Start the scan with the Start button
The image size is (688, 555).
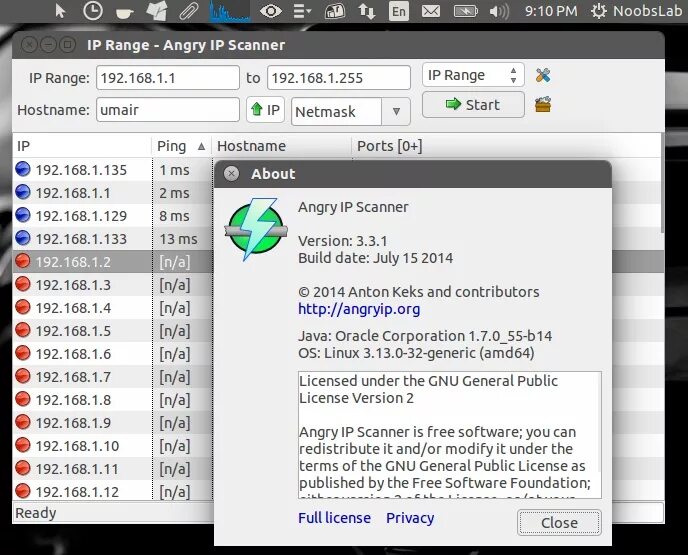[473, 104]
